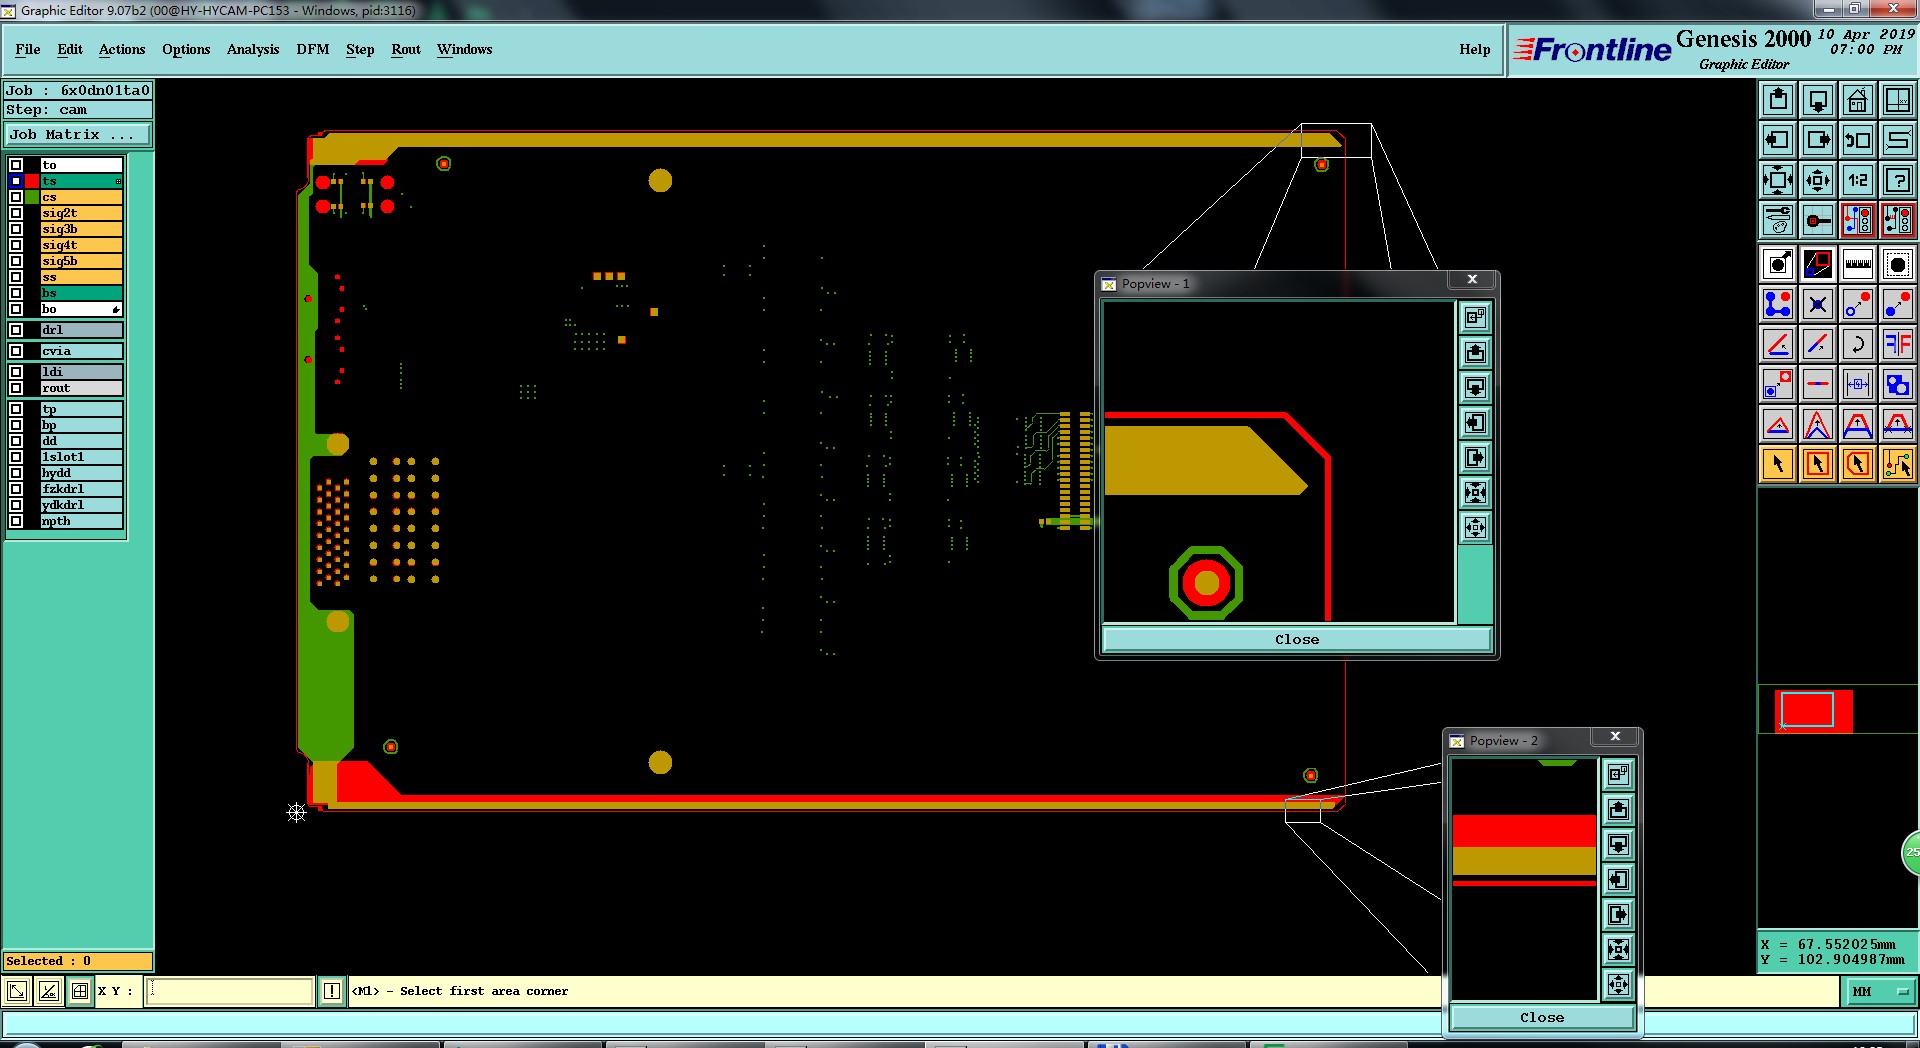Toggle display checkbox for layer 'cvia'
Image resolution: width=1920 pixels, height=1048 pixels.
(x=16, y=351)
